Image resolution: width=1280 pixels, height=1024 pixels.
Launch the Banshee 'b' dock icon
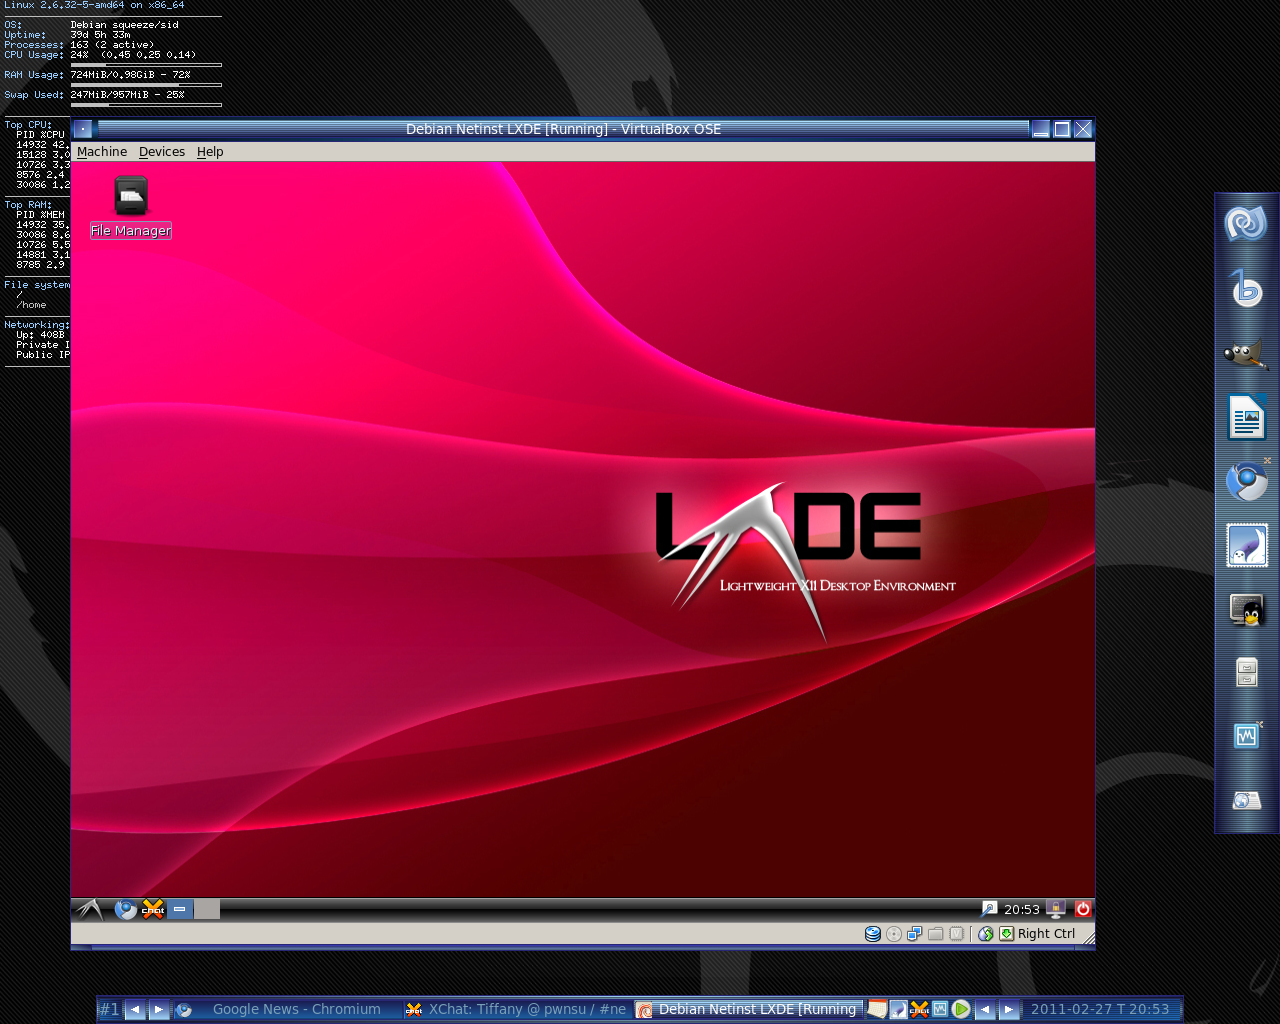click(1246, 288)
